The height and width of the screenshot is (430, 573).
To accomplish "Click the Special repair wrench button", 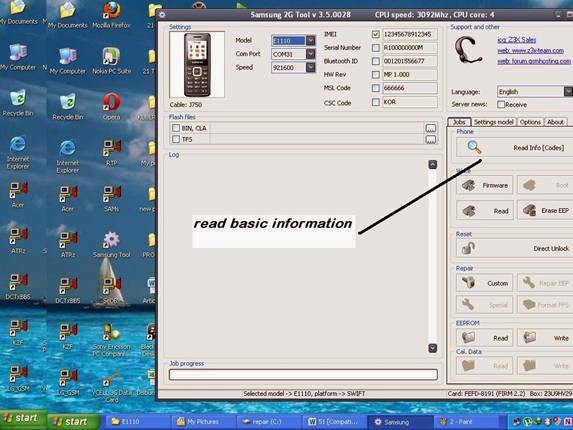I will [x=485, y=305].
